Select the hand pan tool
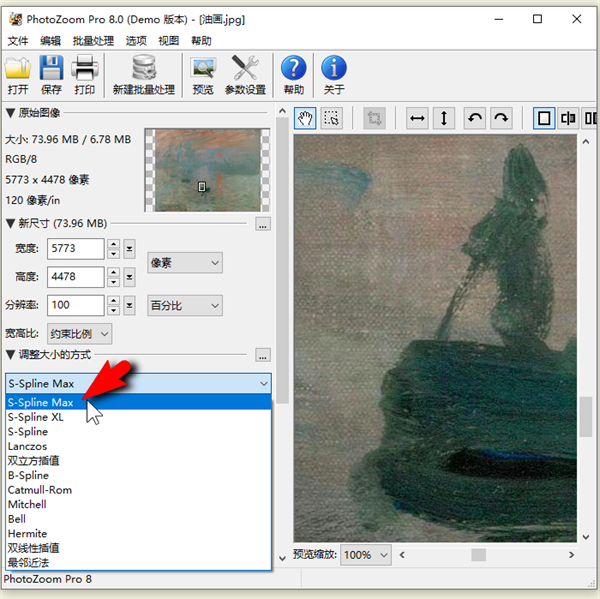This screenshot has width=600, height=599. [x=305, y=118]
